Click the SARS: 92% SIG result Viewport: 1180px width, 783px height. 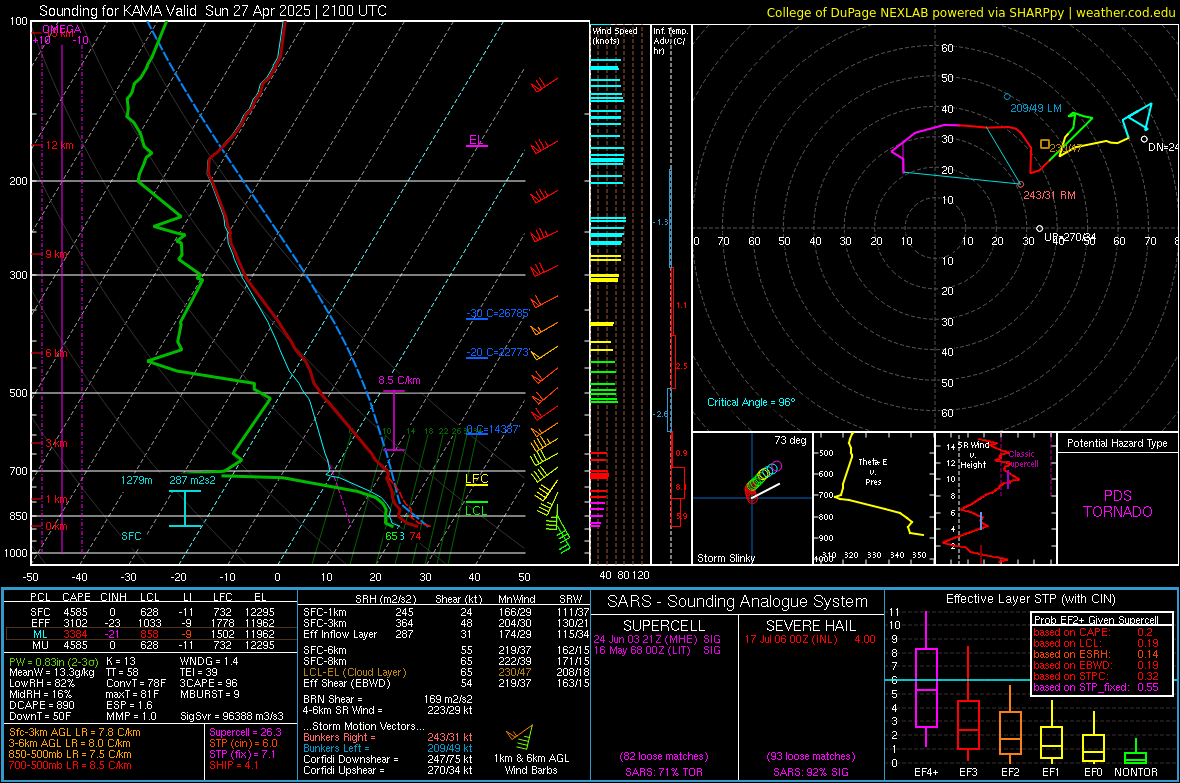coord(810,772)
